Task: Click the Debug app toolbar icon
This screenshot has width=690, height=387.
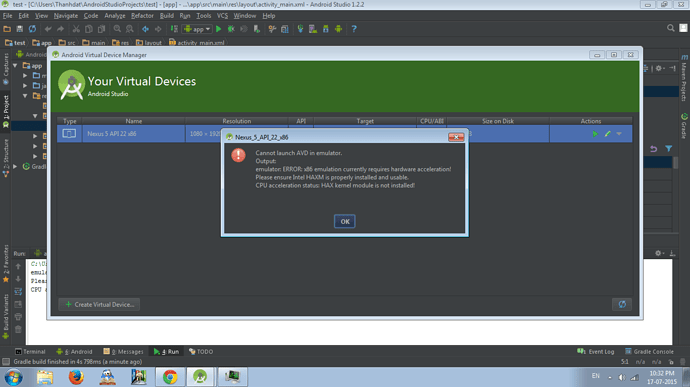Action: coord(231,29)
